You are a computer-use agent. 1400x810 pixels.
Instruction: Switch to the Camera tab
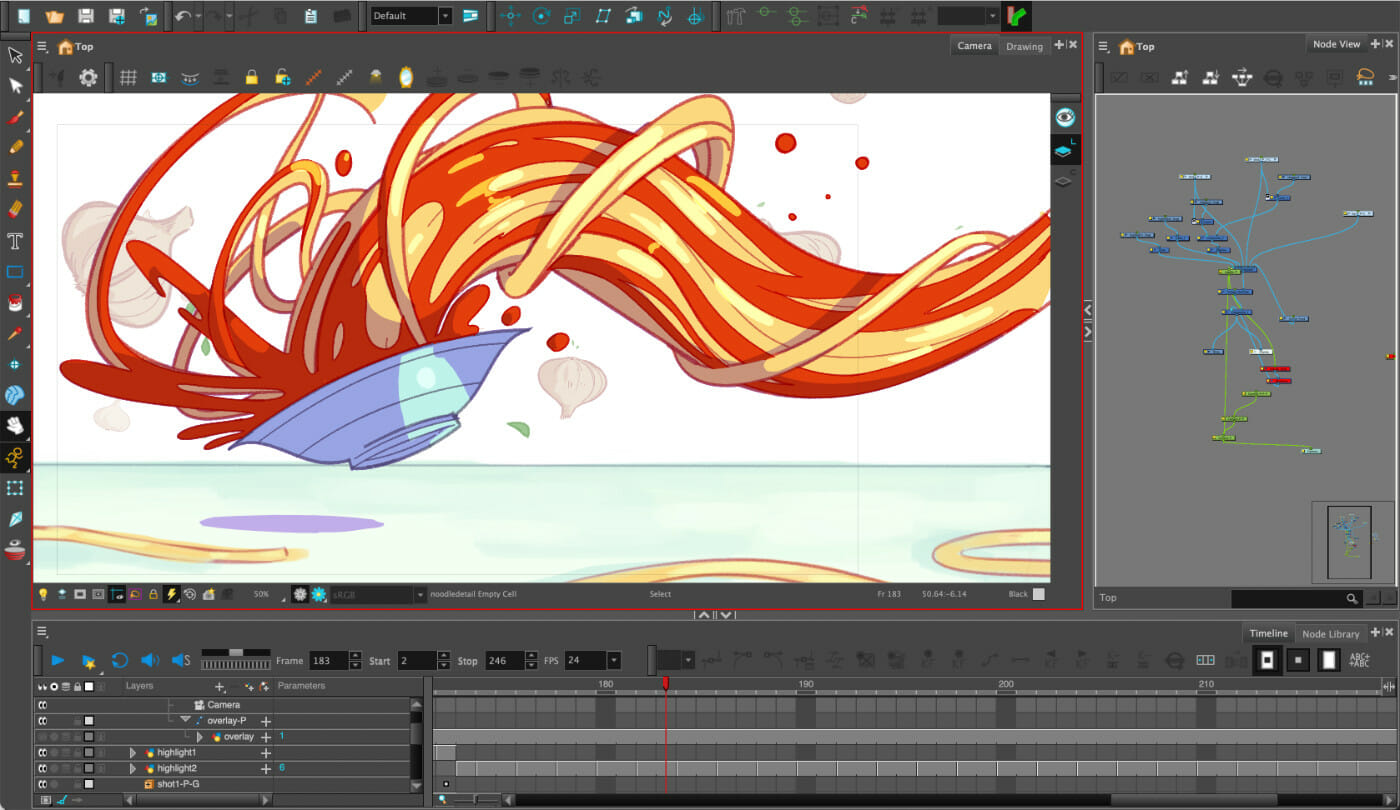tap(974, 45)
